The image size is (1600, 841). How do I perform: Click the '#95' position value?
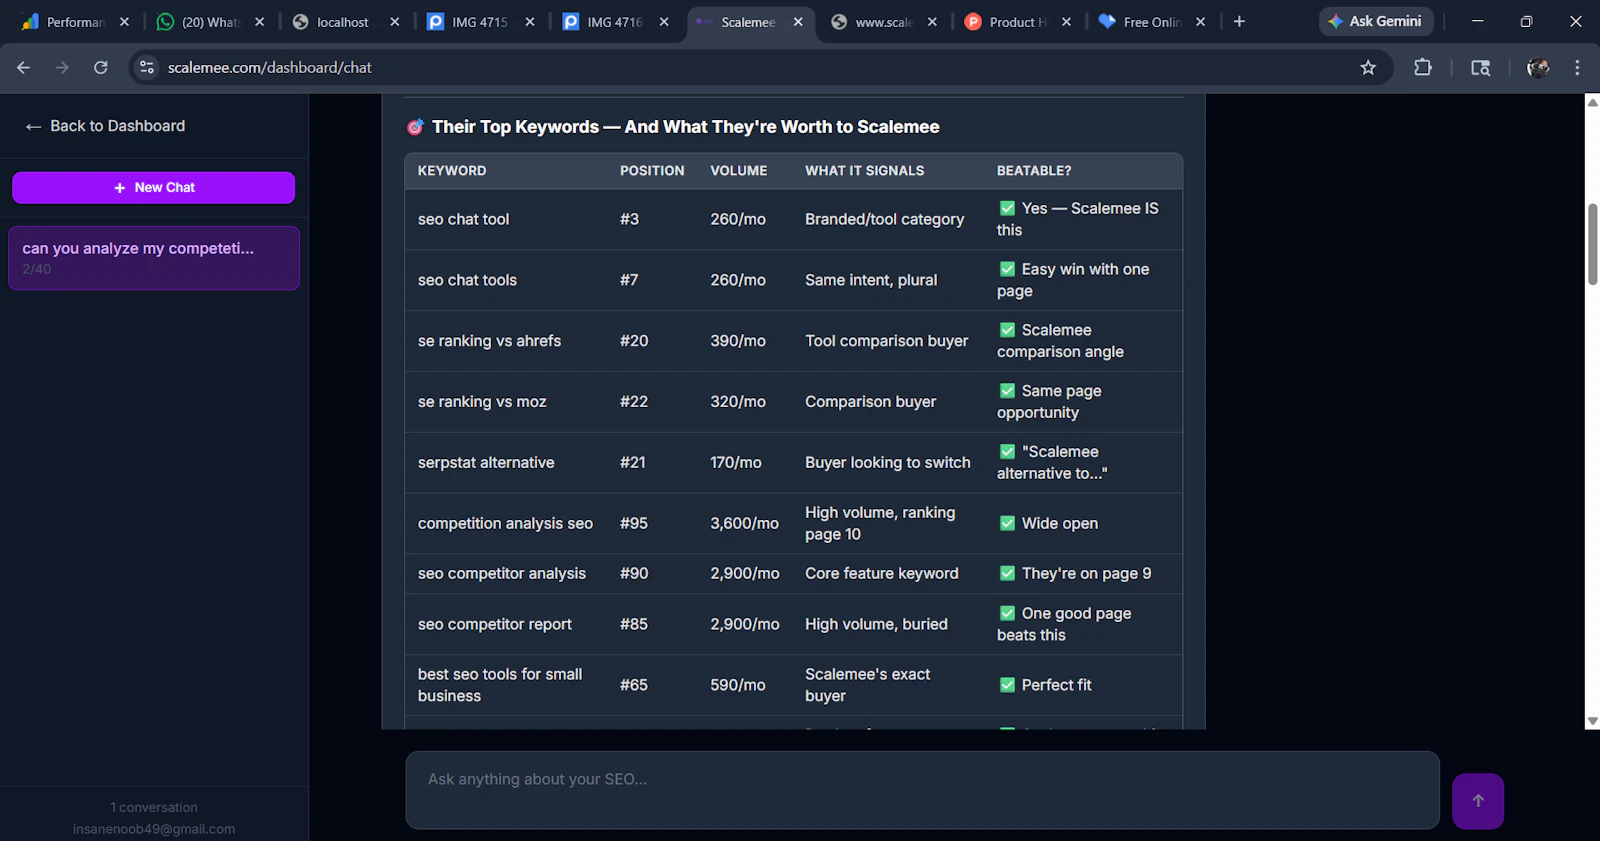[634, 524]
